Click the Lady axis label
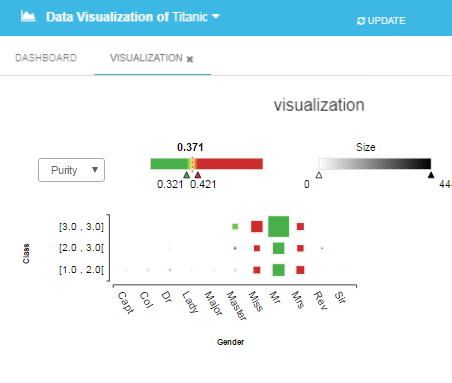 pos(190,302)
